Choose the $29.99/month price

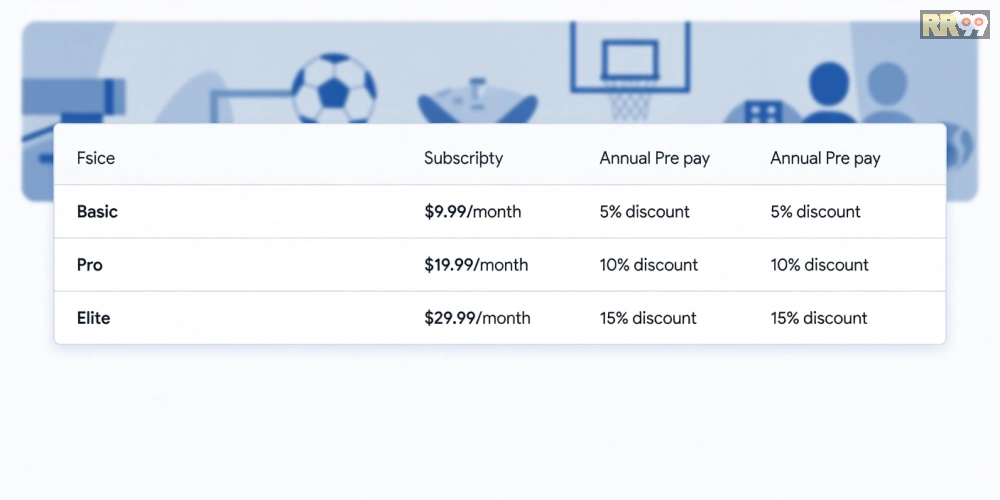(x=477, y=318)
